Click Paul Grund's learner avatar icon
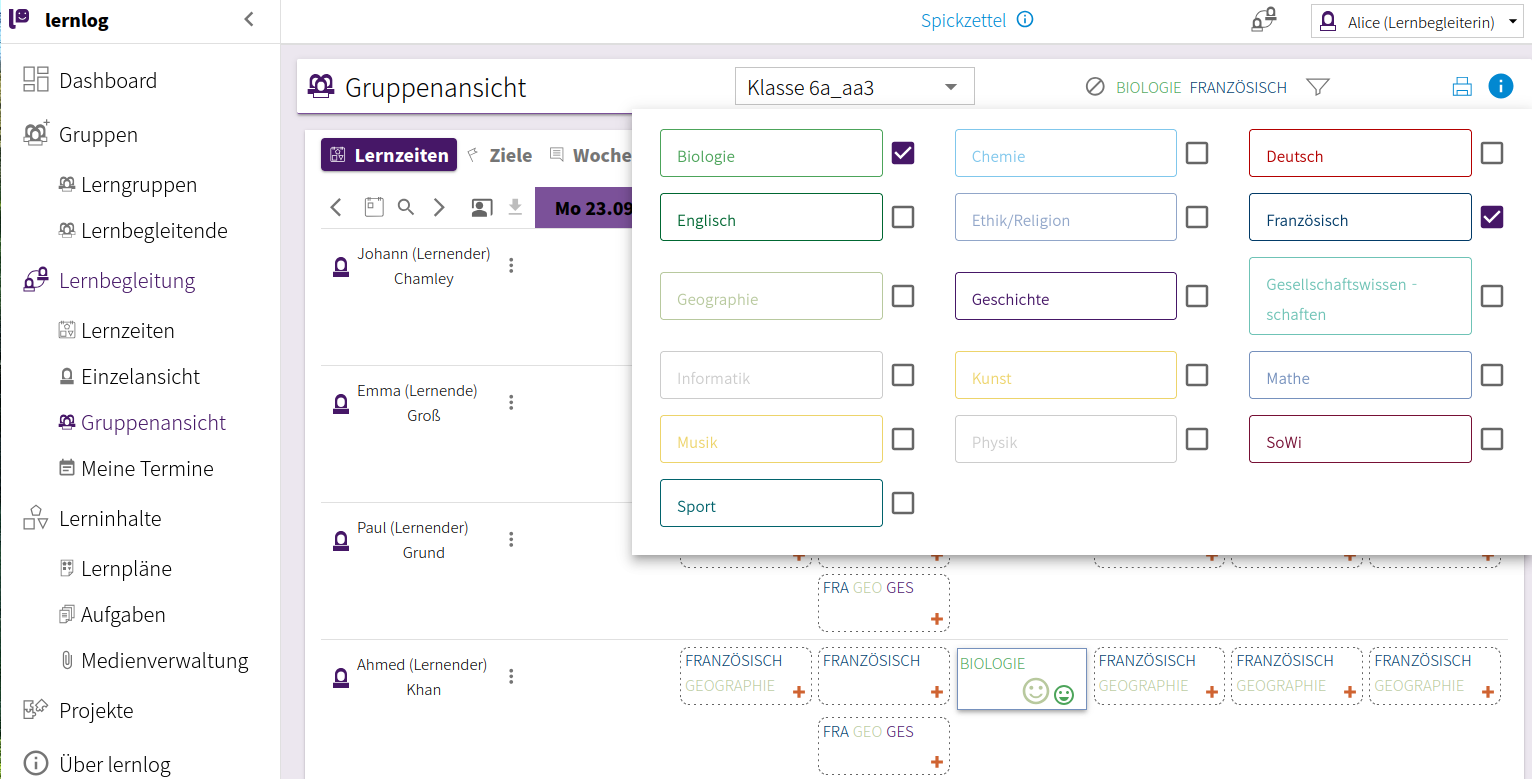1532x779 pixels. click(x=340, y=540)
